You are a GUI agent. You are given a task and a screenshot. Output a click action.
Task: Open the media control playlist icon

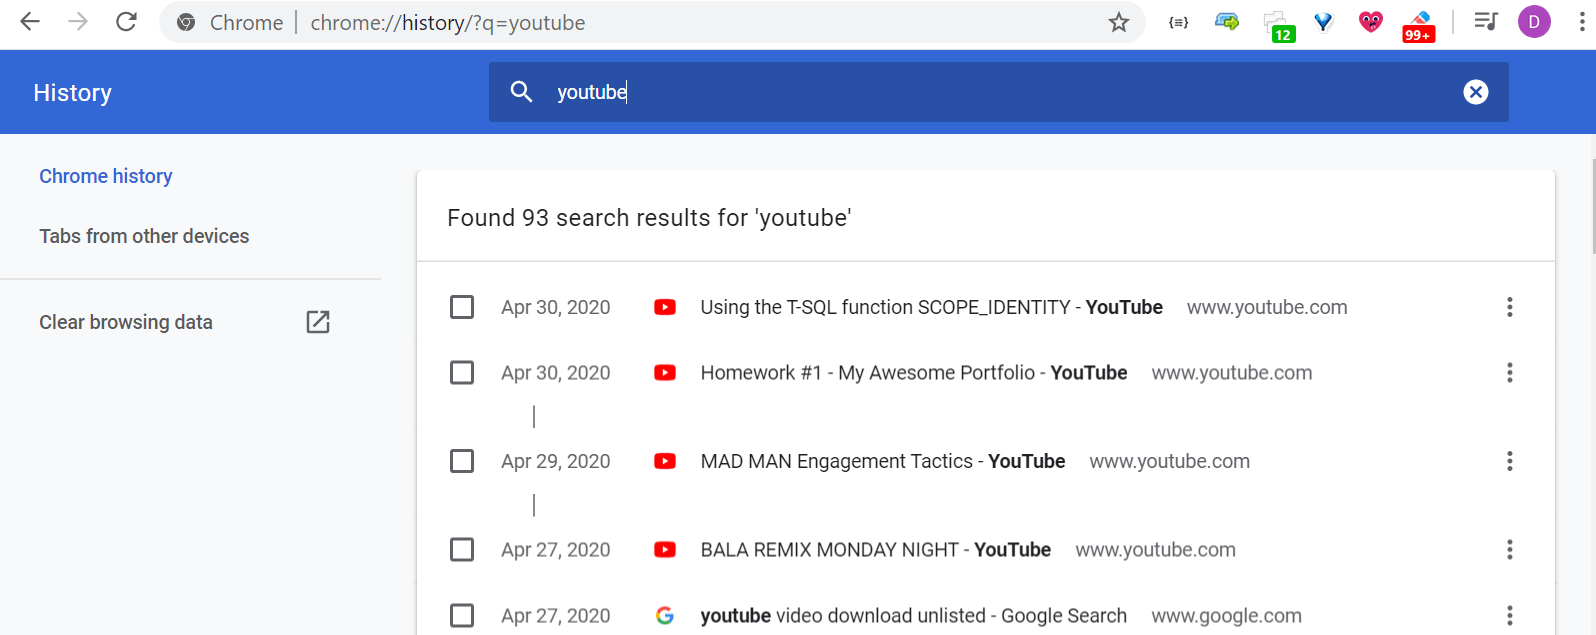(x=1486, y=22)
